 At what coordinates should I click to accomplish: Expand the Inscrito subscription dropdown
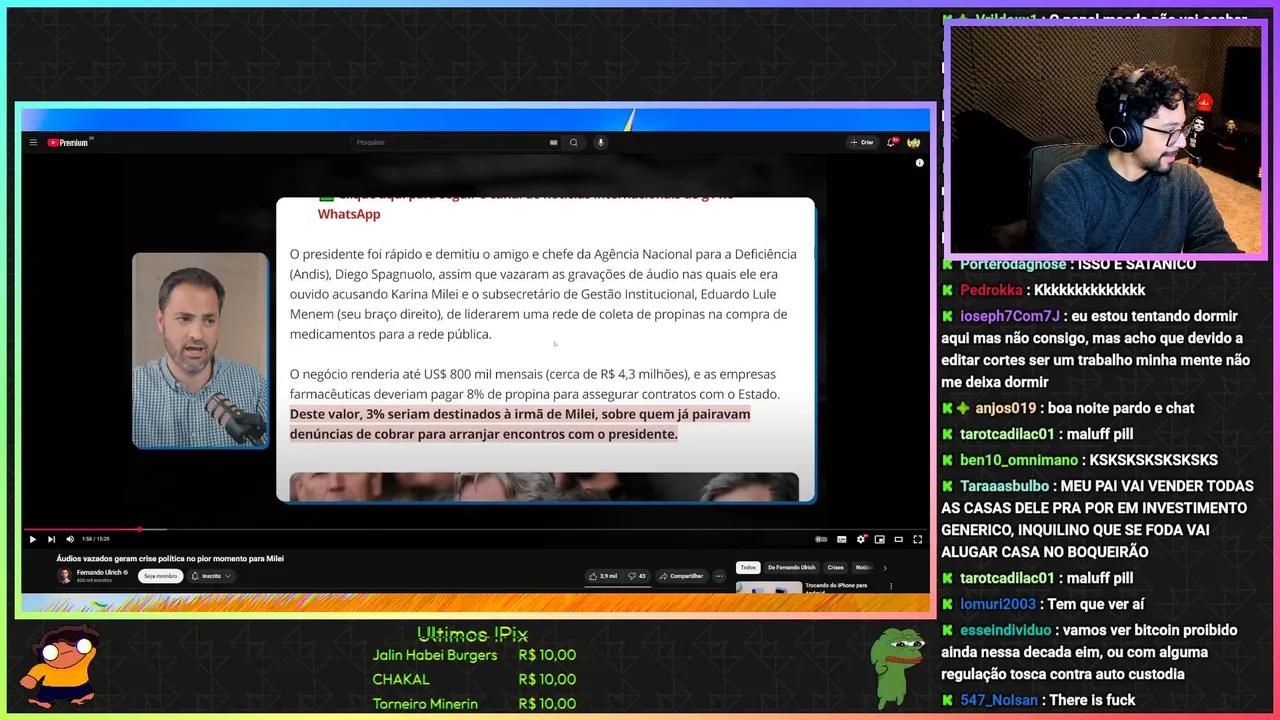tap(212, 576)
